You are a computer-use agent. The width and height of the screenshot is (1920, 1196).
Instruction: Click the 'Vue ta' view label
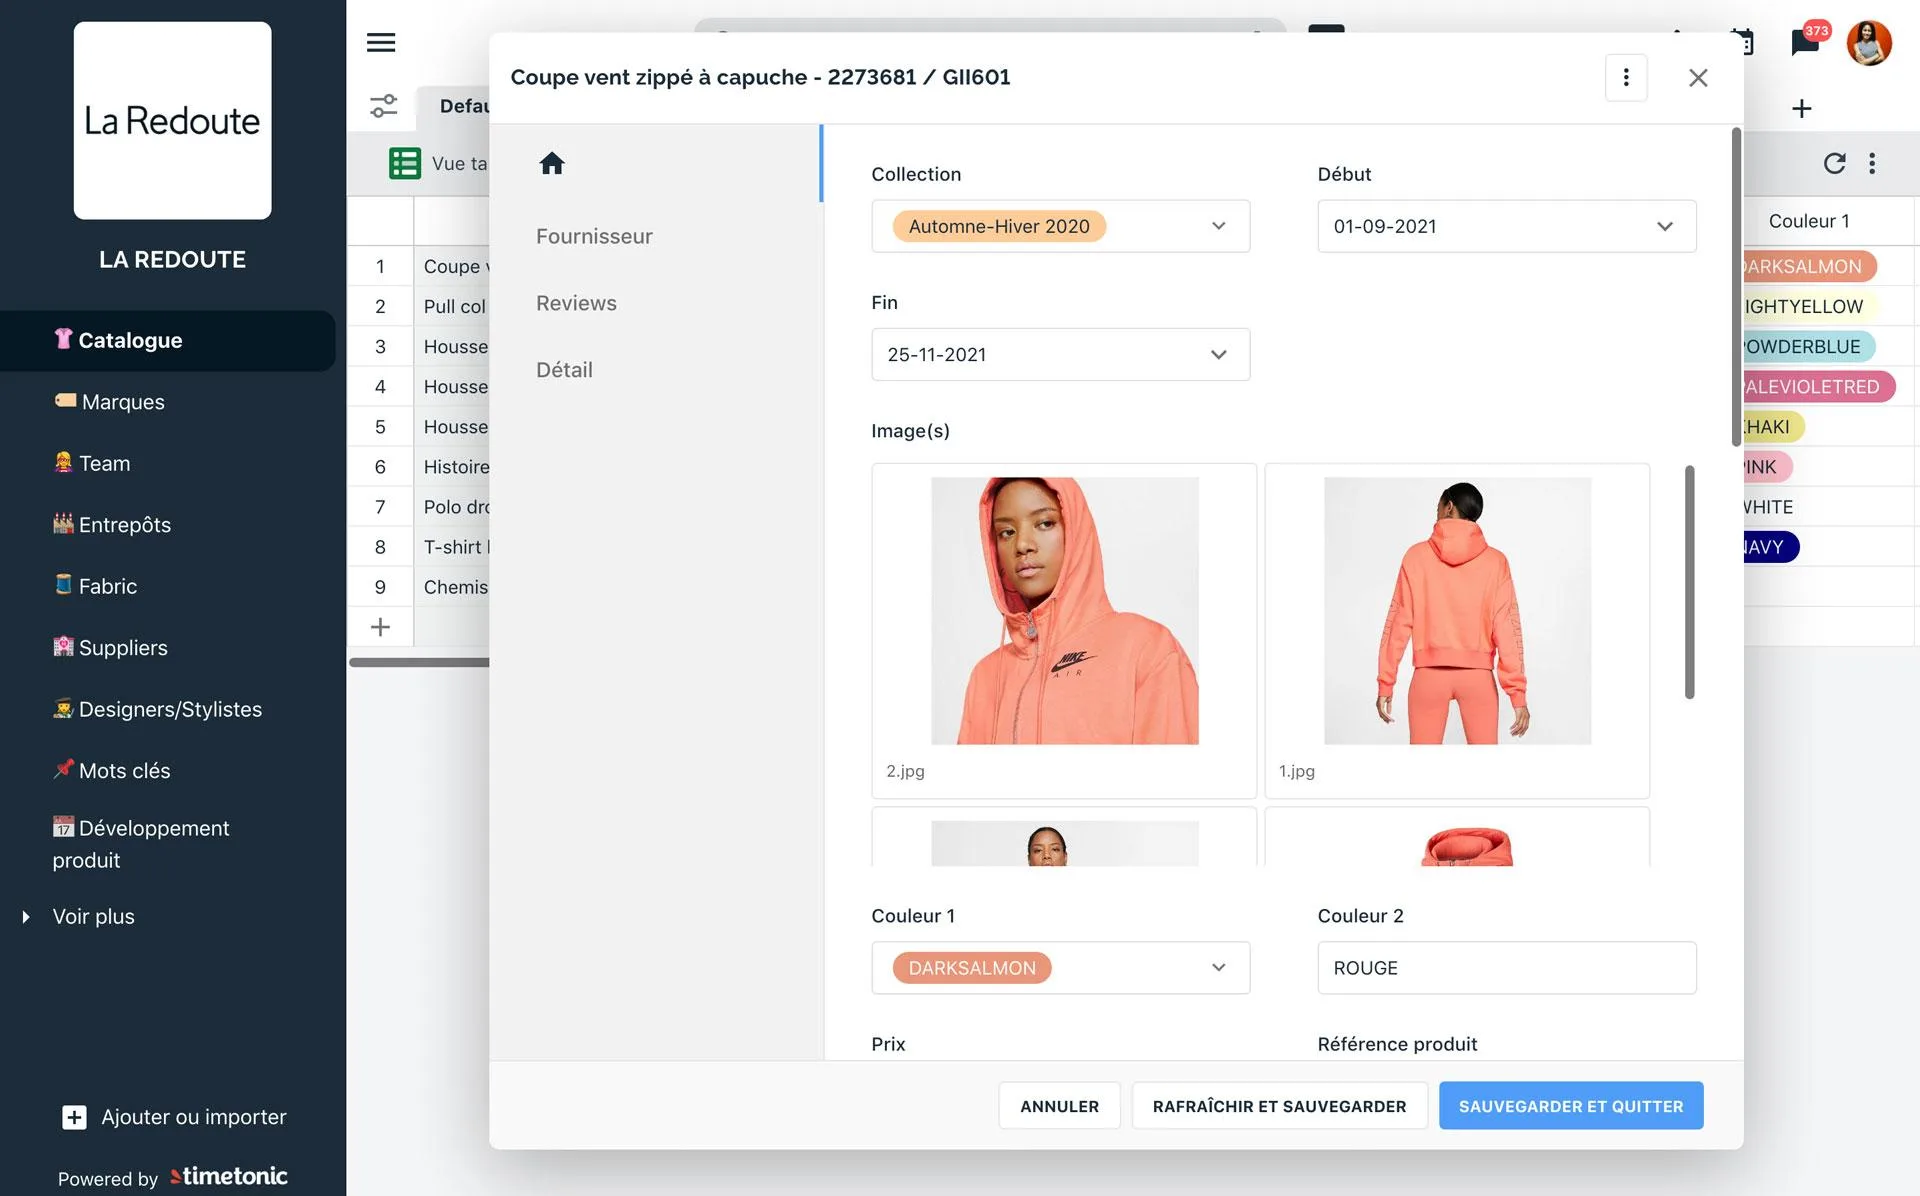click(x=460, y=163)
